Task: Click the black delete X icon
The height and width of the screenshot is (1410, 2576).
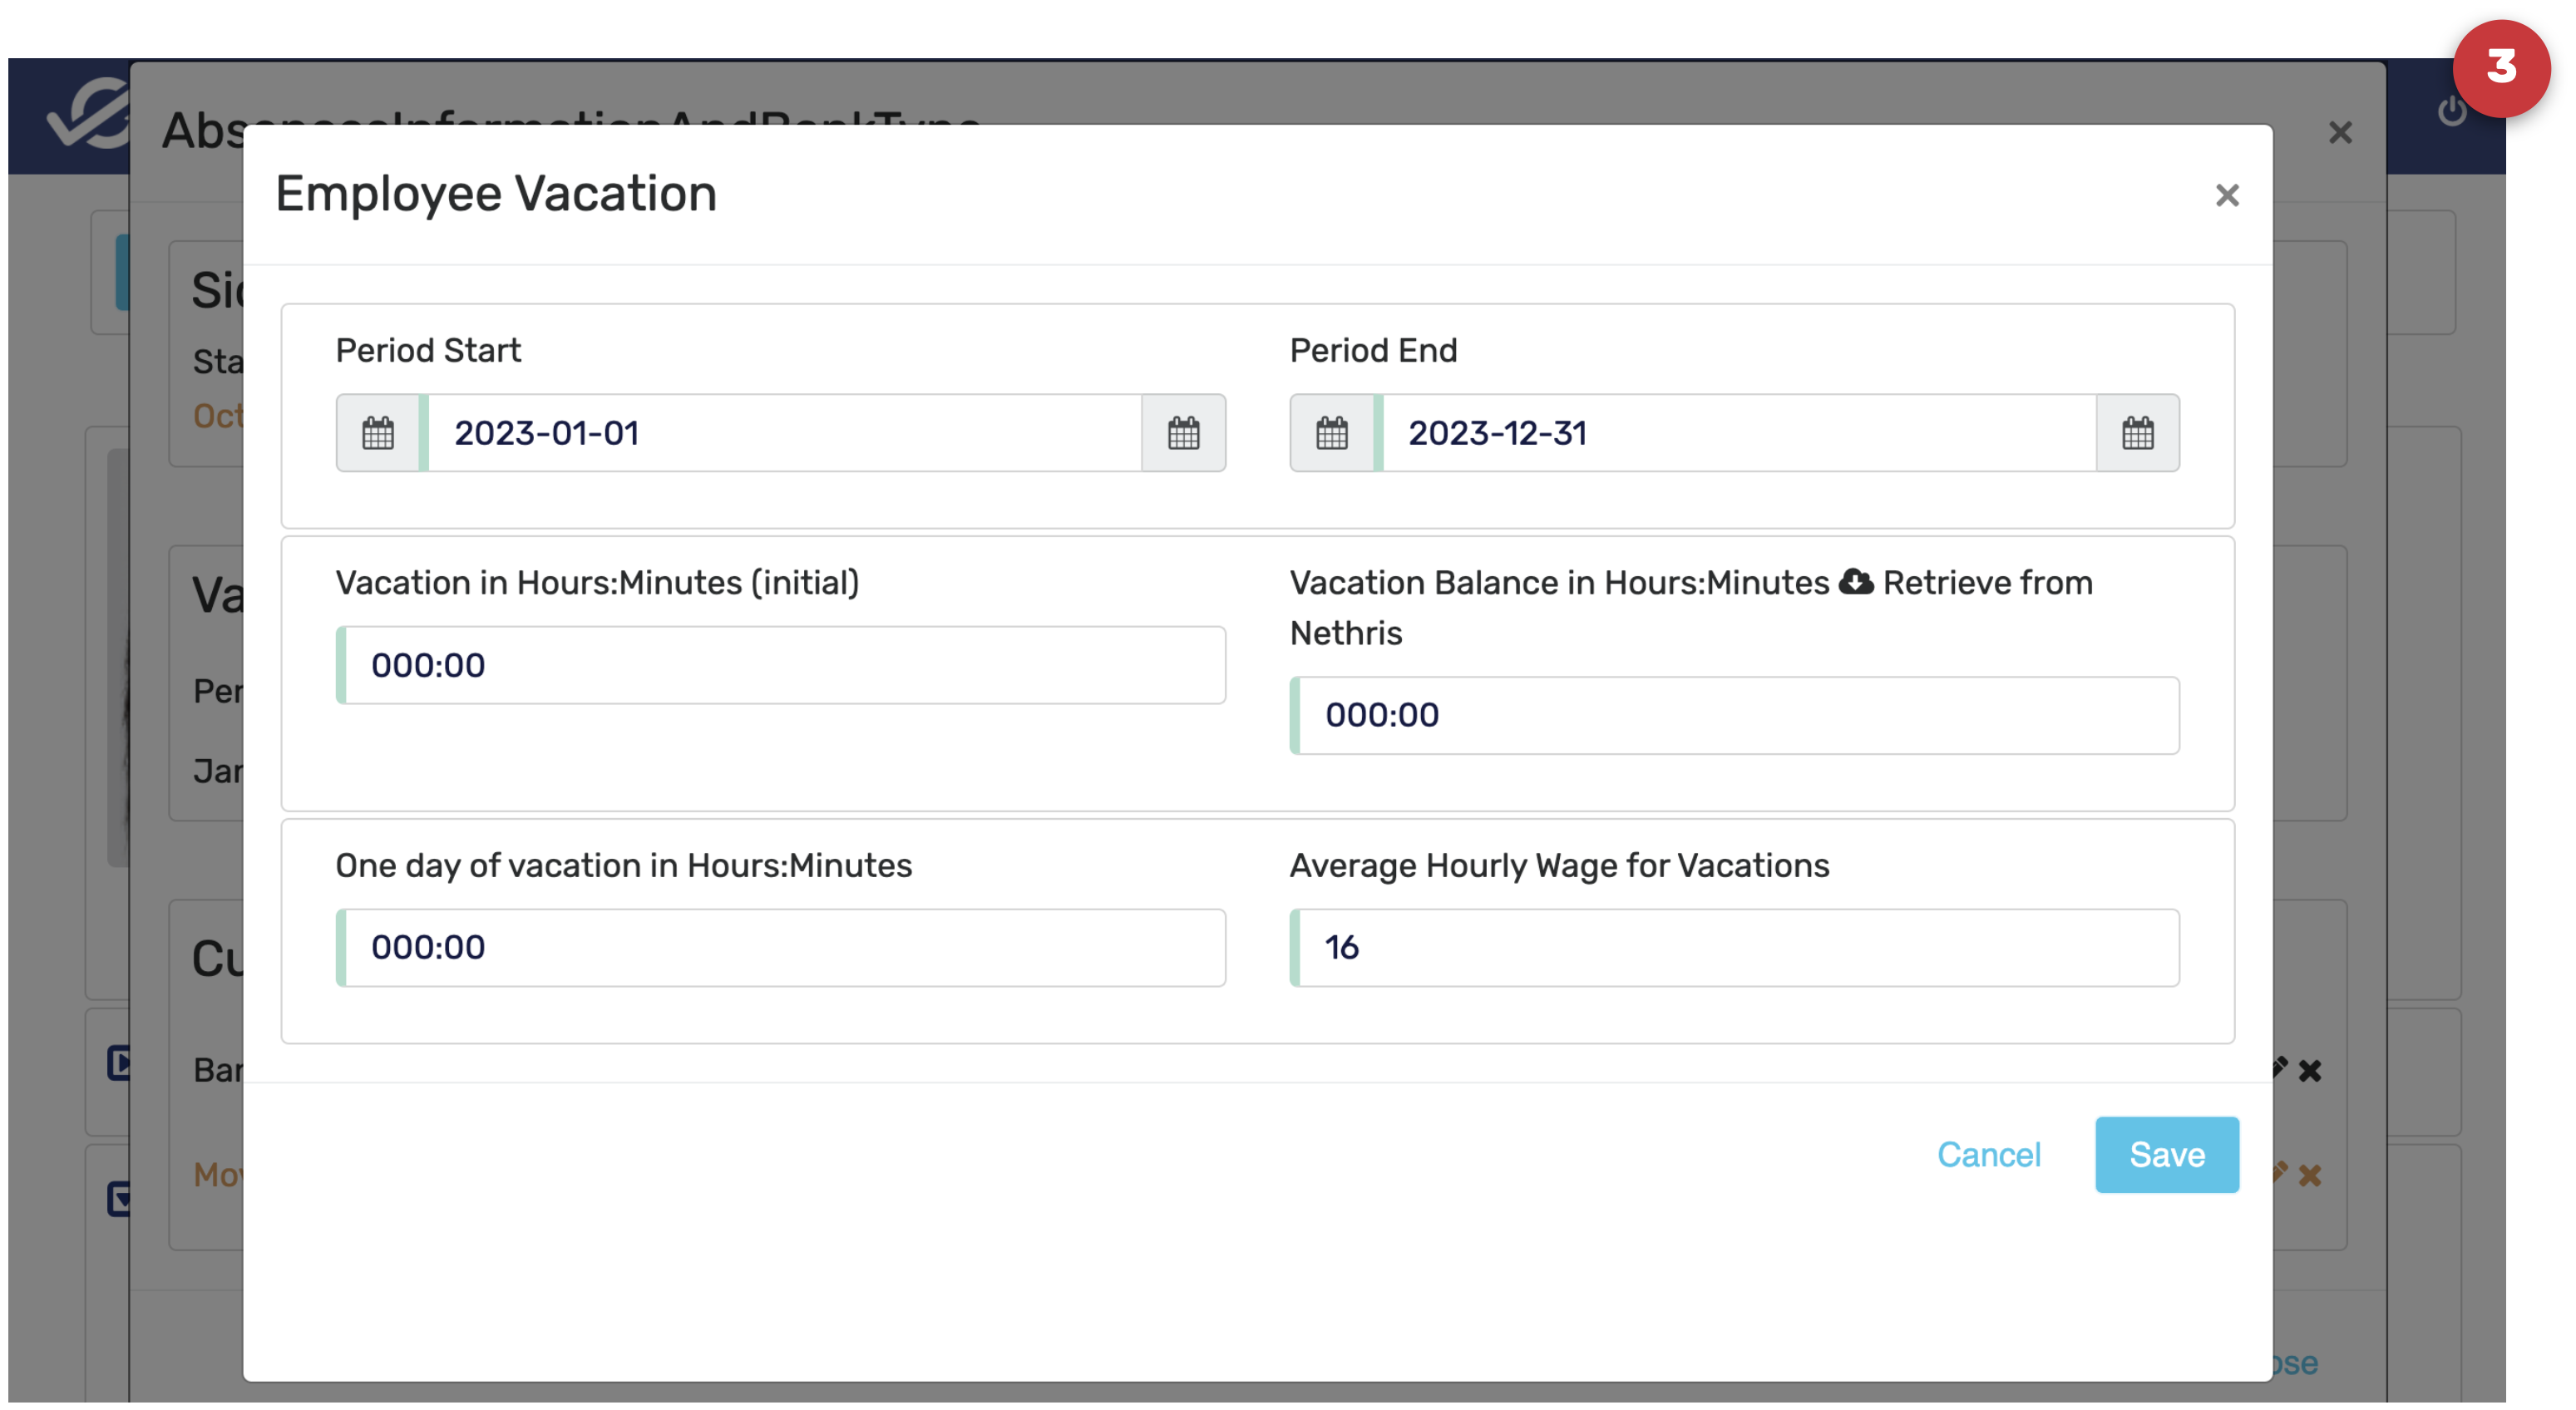Action: [x=2309, y=1071]
